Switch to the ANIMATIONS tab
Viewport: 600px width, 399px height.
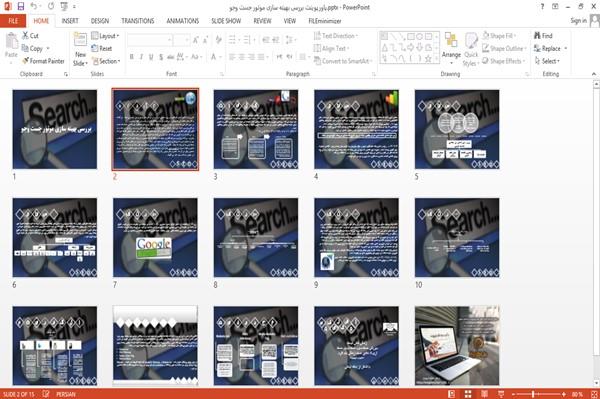point(183,21)
